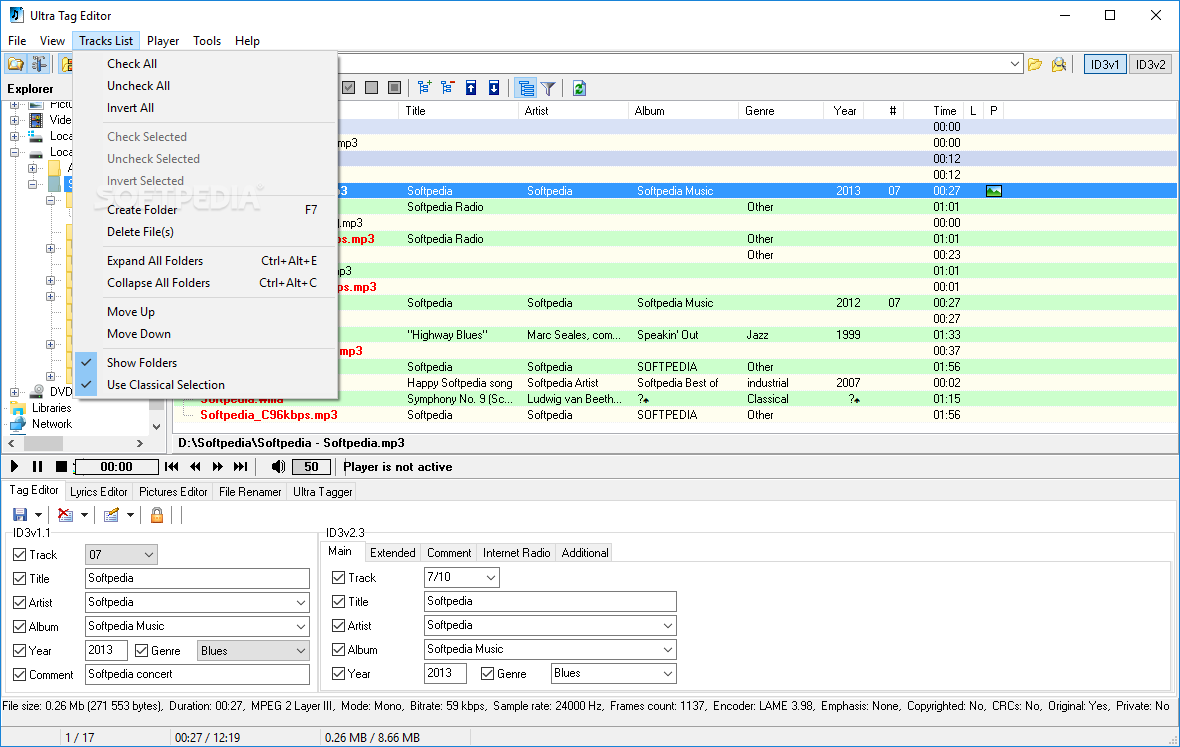Screen dimensions: 1180x747
Task: Click the Play button in player
Action: click(14, 466)
